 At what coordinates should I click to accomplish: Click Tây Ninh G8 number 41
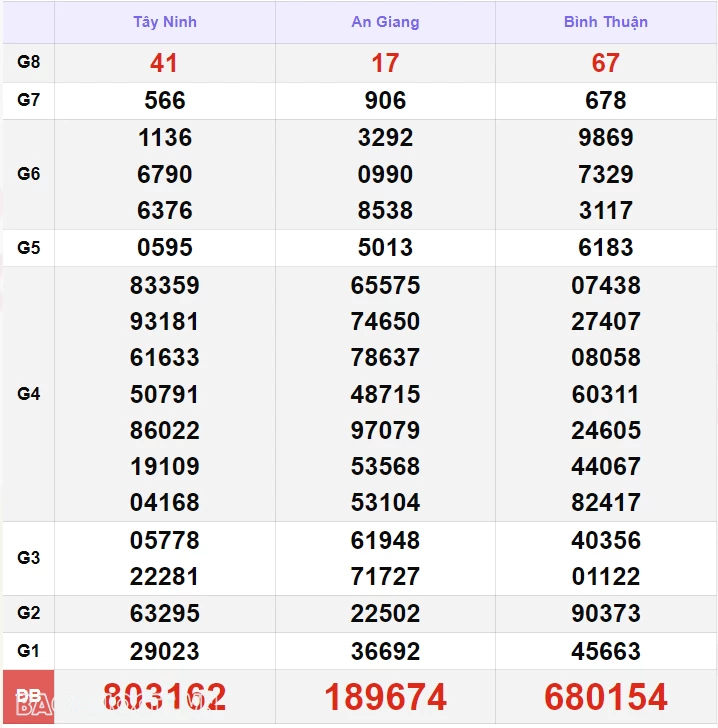(164, 63)
